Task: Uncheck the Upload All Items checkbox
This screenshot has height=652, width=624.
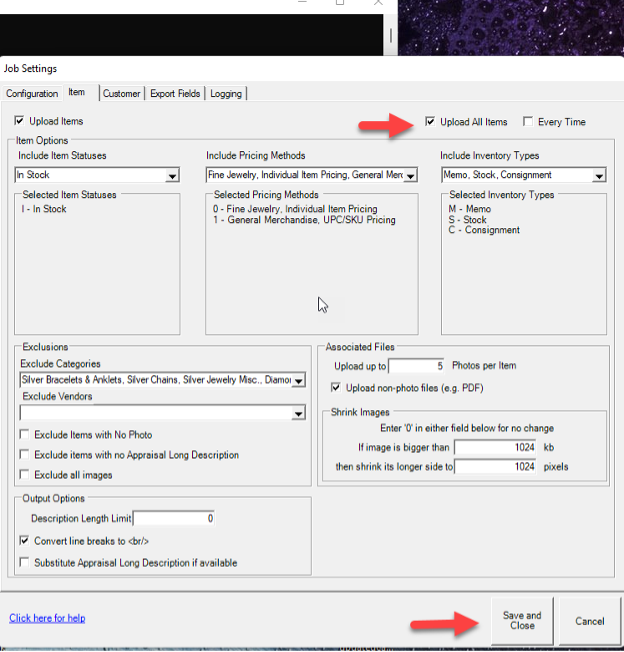Action: tap(430, 122)
